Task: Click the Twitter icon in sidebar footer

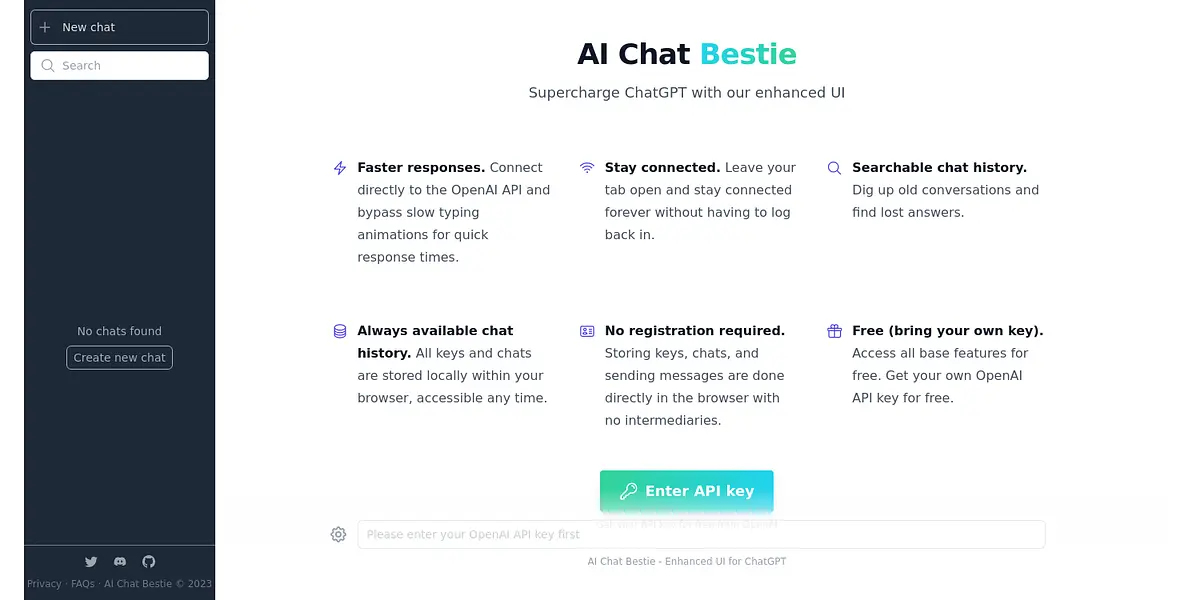Action: point(91,562)
